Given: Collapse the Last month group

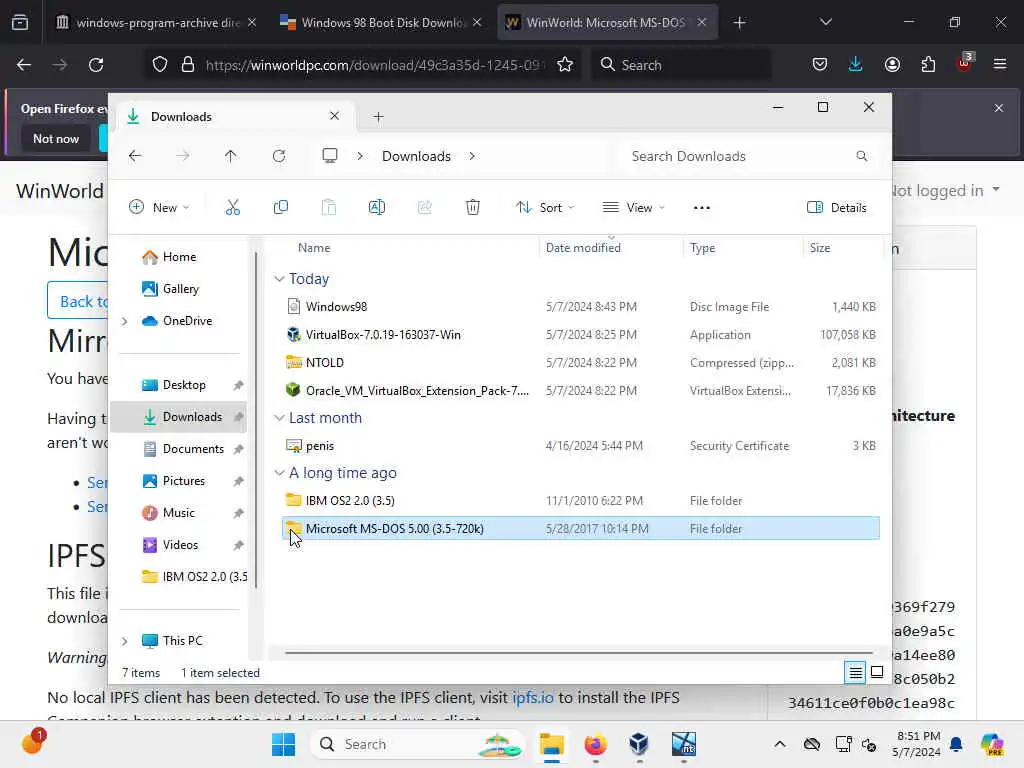Looking at the screenshot, I should point(280,418).
